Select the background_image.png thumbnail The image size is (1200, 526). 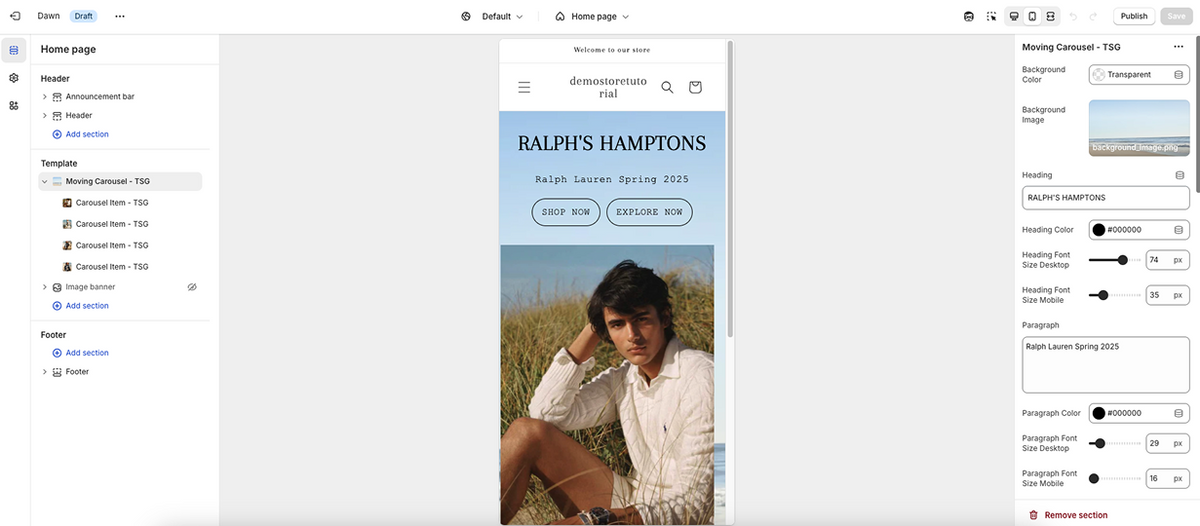1139,128
